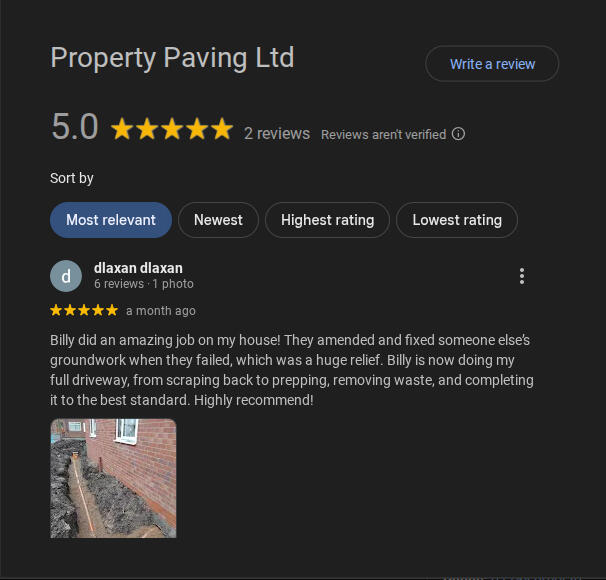Choose the Lowest rating sort option
This screenshot has width=606, height=580.
tap(457, 220)
